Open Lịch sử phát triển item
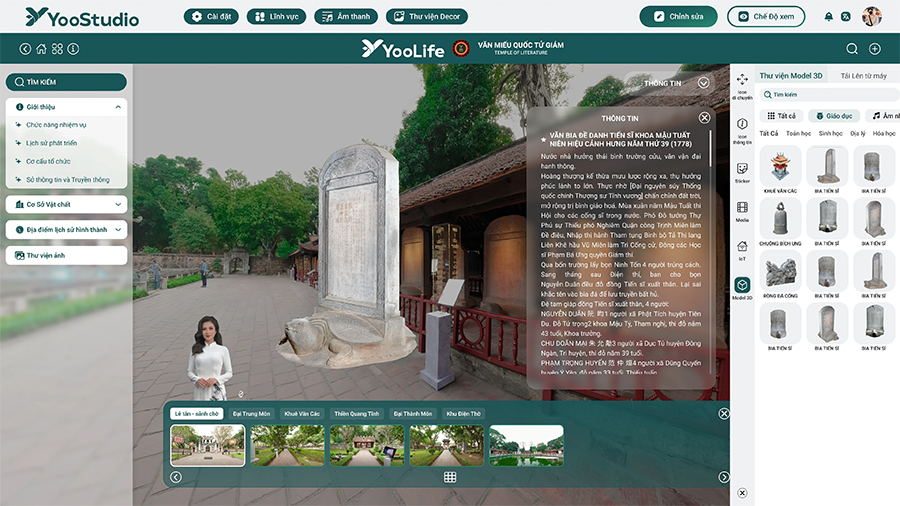 point(51,143)
